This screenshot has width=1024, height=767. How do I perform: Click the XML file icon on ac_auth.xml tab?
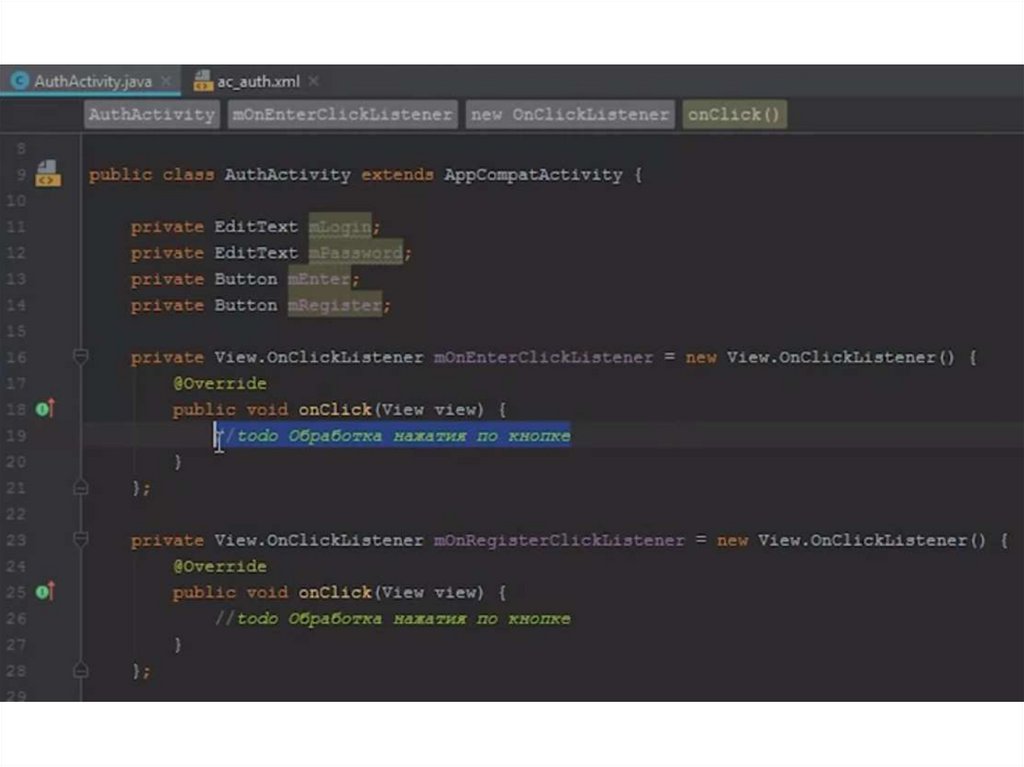pos(203,81)
